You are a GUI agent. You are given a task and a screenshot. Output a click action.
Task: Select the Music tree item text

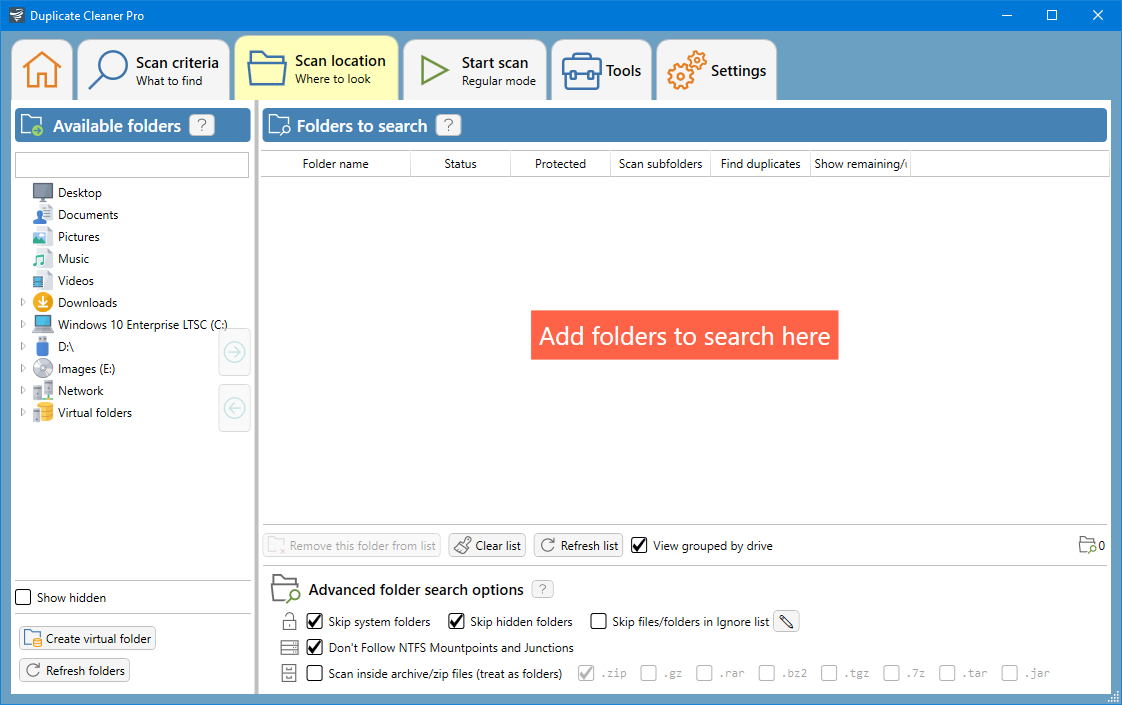(x=74, y=258)
